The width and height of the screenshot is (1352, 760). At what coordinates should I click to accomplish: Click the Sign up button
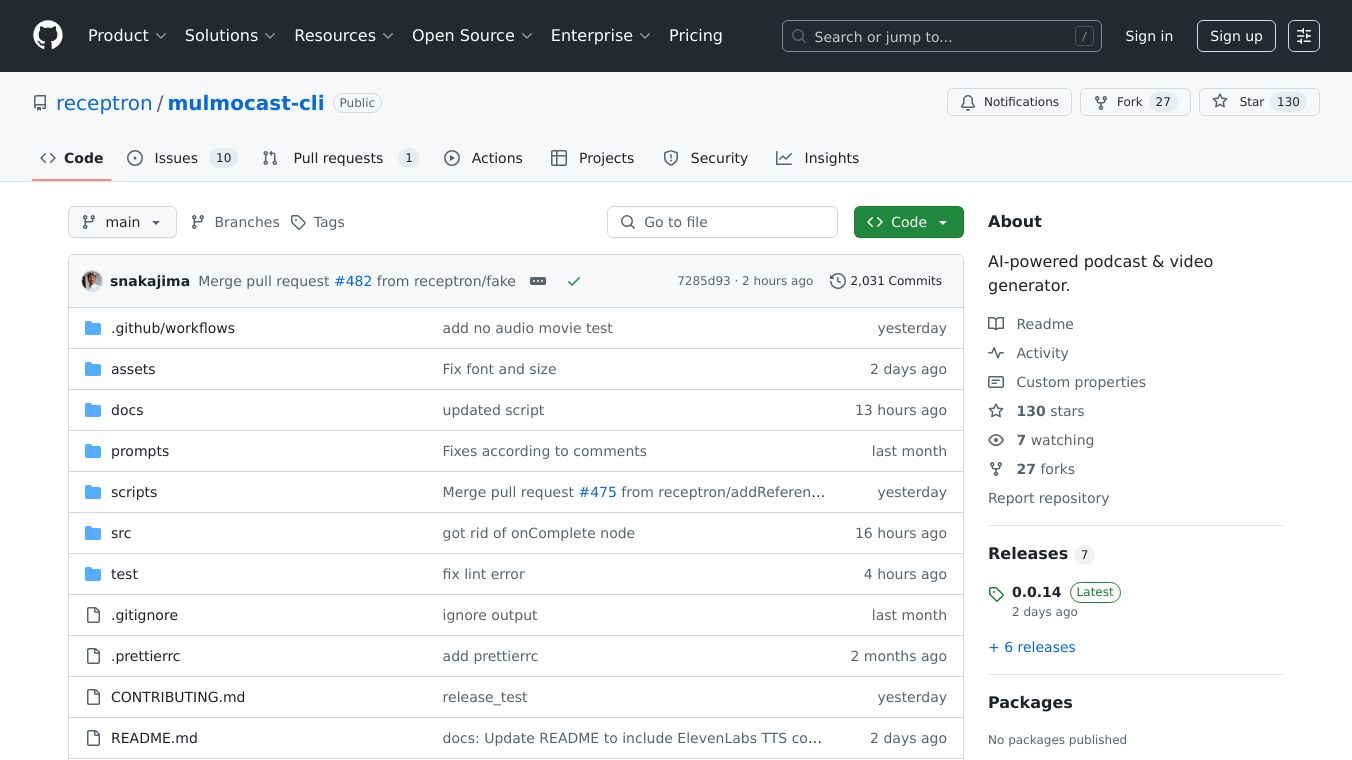1235,36
